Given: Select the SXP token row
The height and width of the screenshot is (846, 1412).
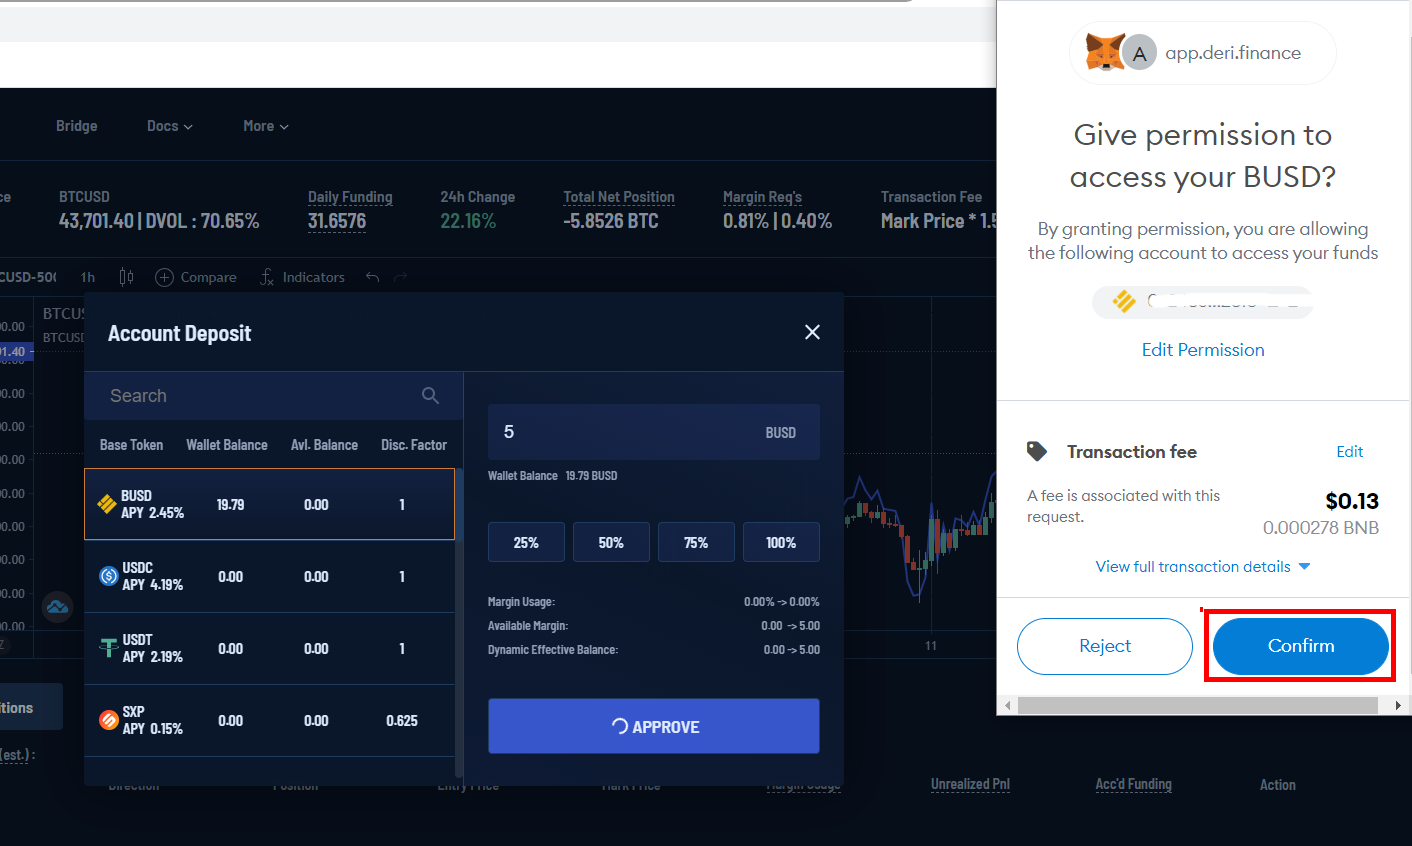Looking at the screenshot, I should coord(270,720).
